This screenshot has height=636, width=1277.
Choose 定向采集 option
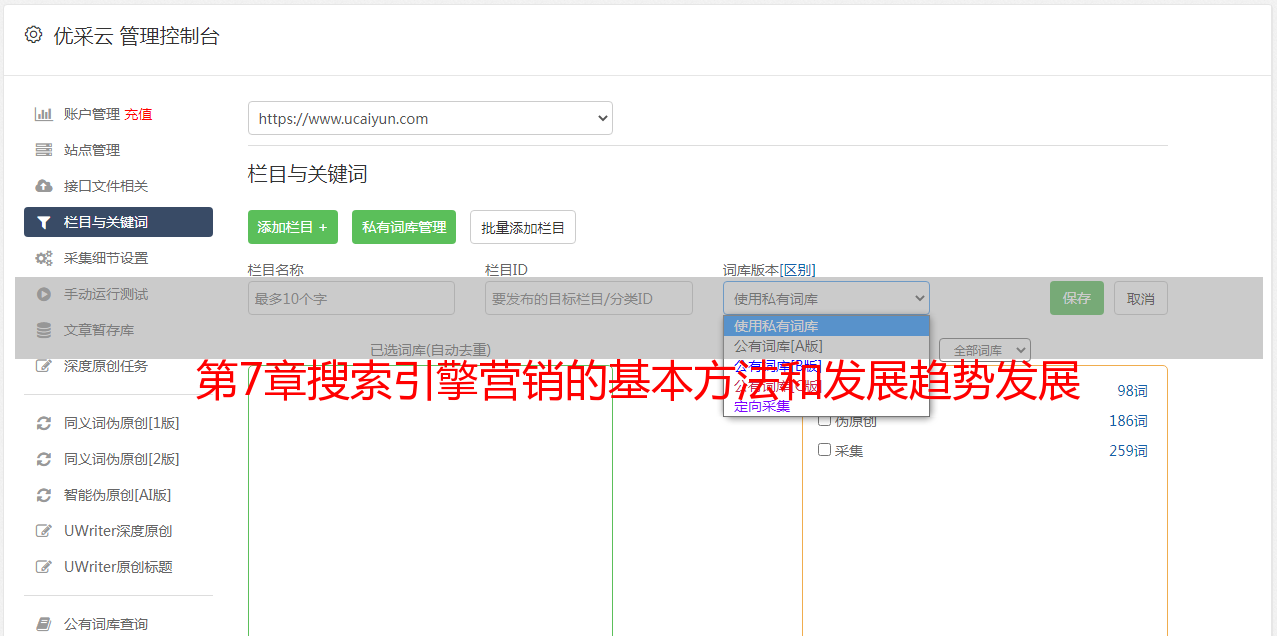coord(826,406)
